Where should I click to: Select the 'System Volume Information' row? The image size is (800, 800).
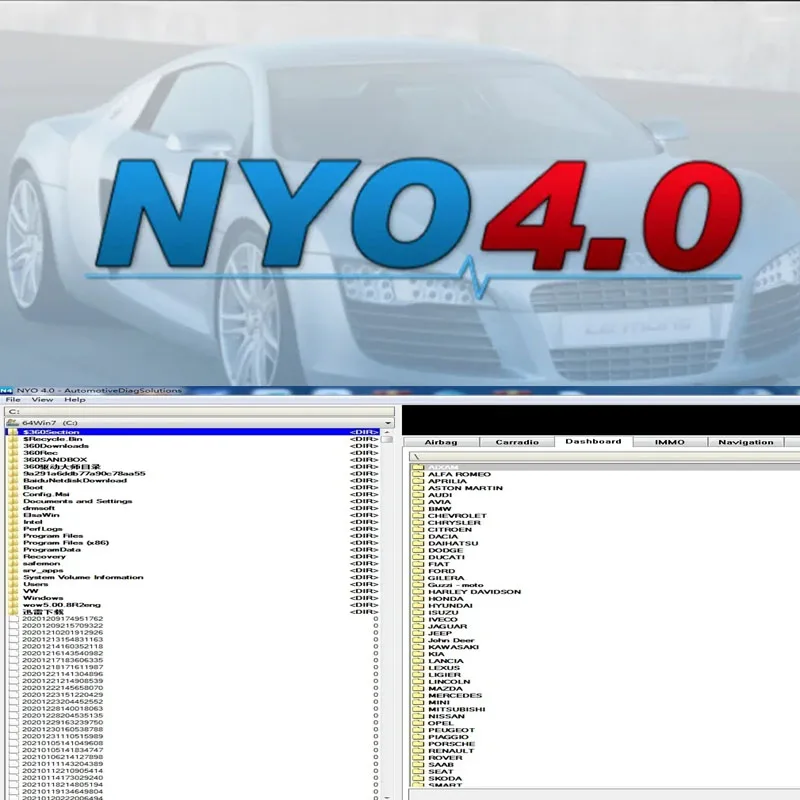click(x=193, y=578)
